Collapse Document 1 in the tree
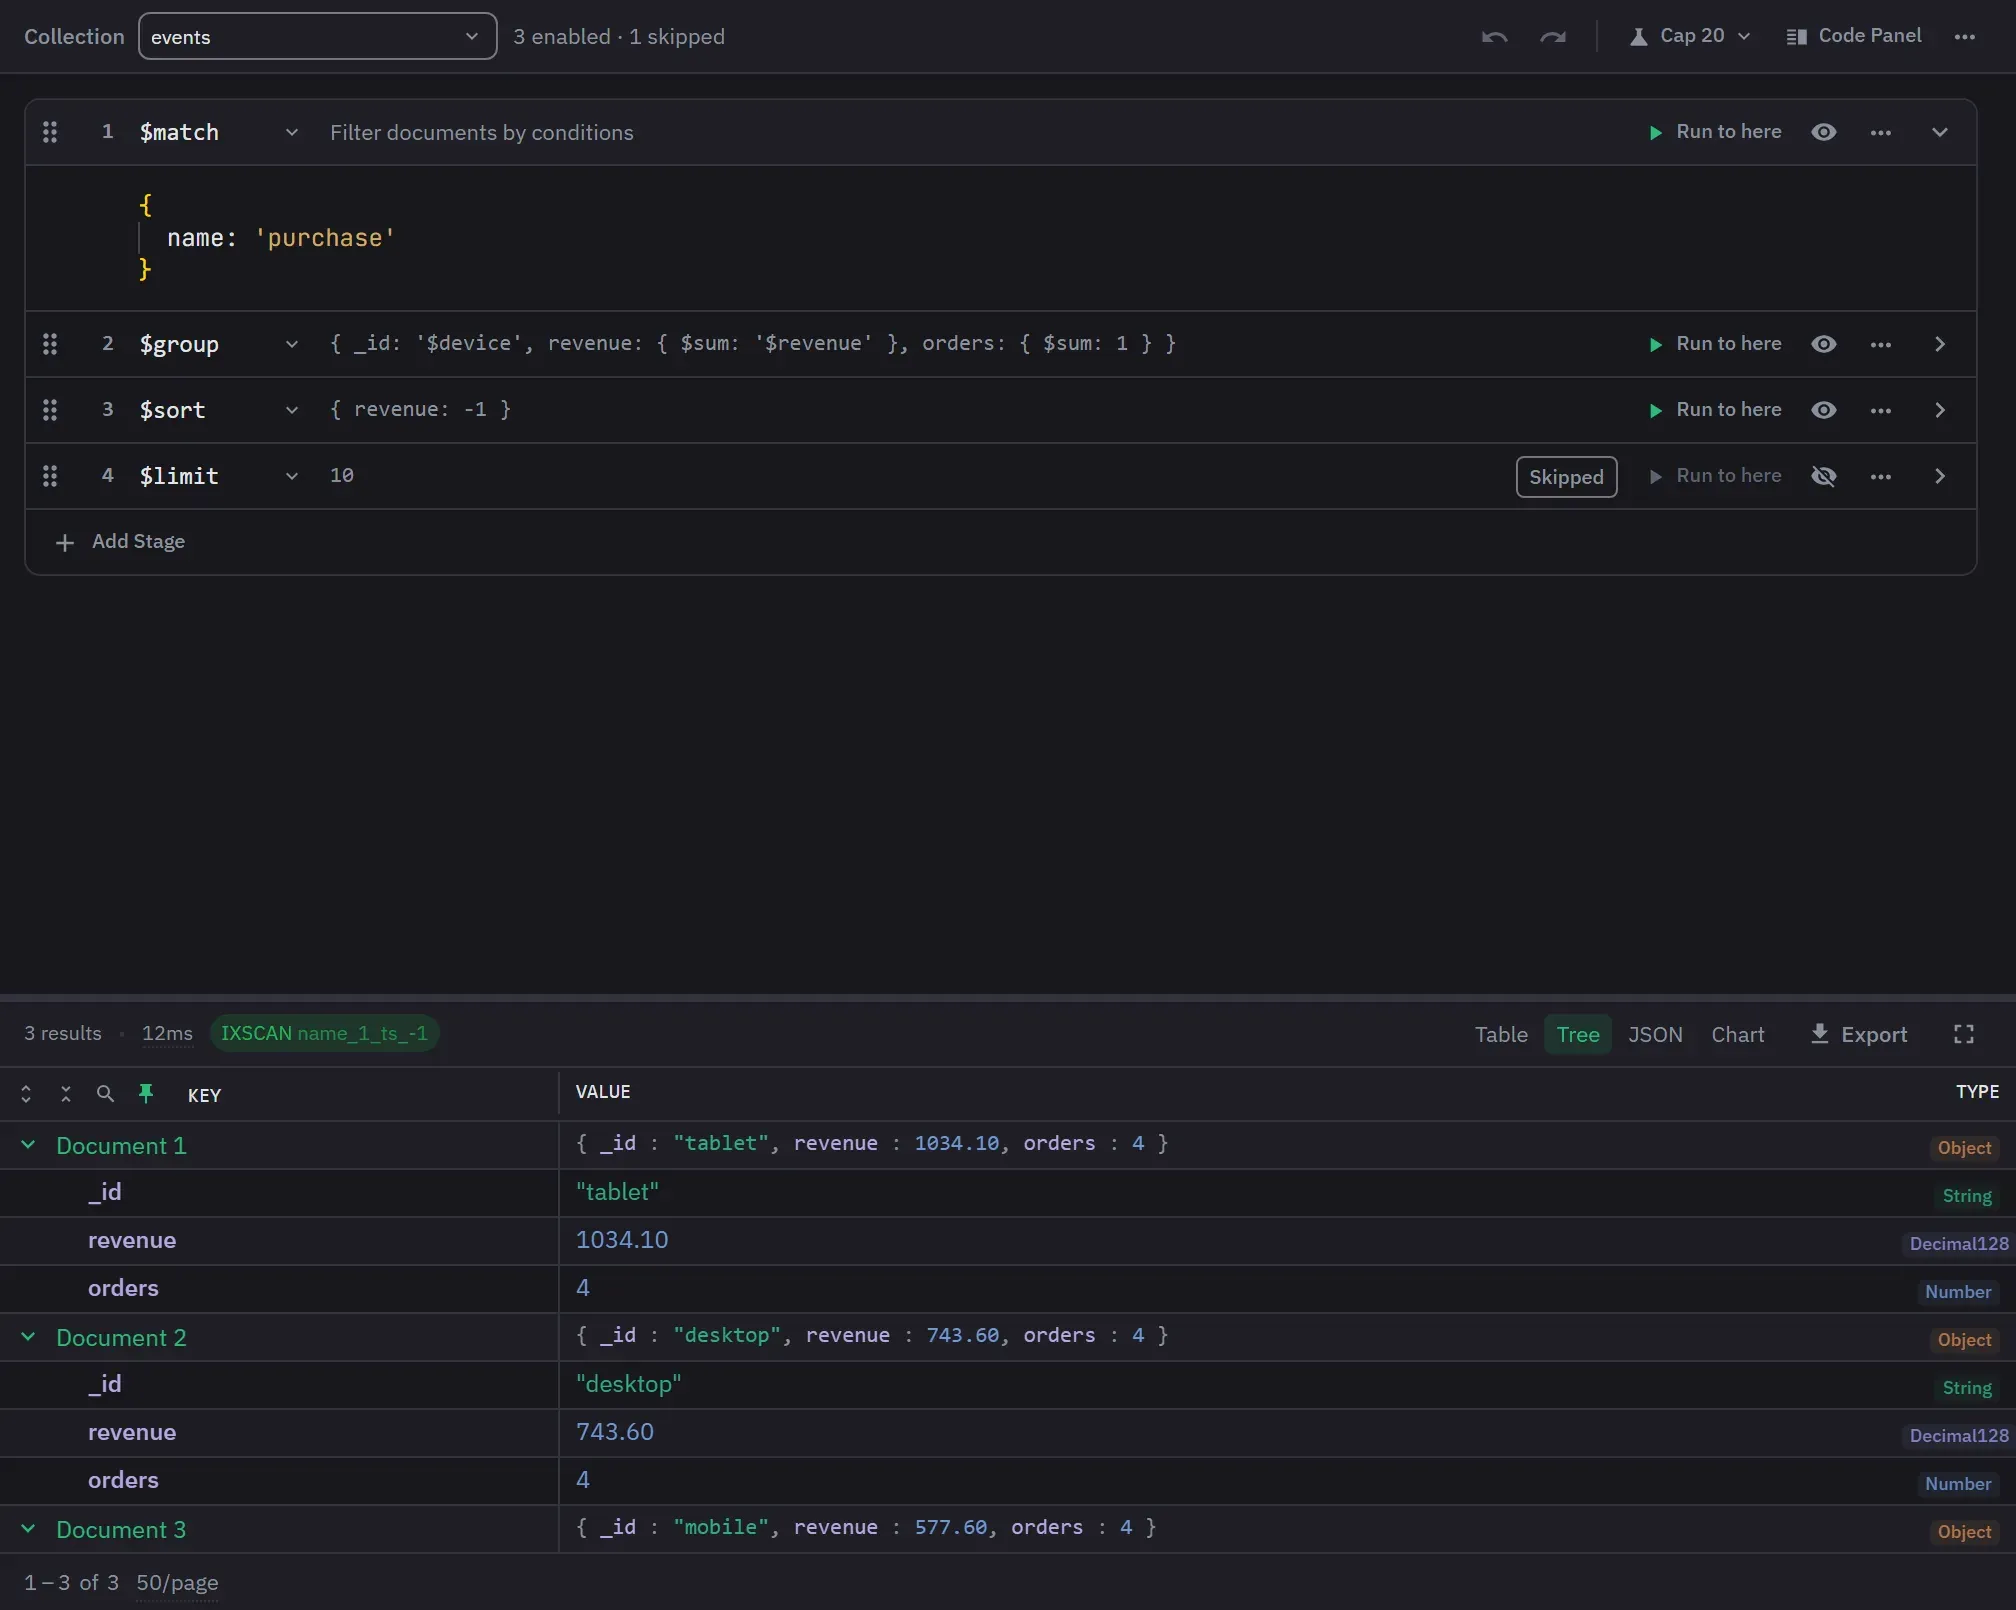Viewport: 2016px width, 1610px height. pyautogui.click(x=28, y=1145)
